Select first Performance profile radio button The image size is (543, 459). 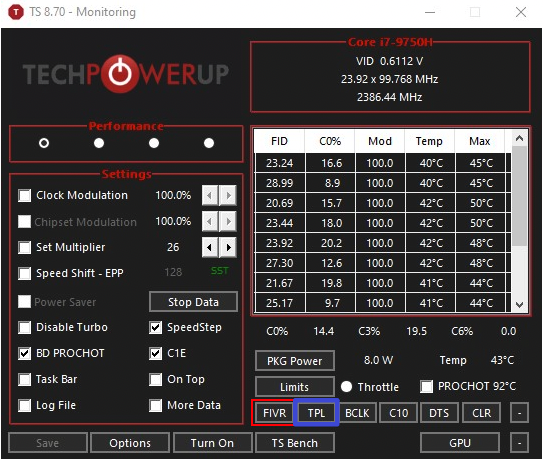click(x=44, y=143)
